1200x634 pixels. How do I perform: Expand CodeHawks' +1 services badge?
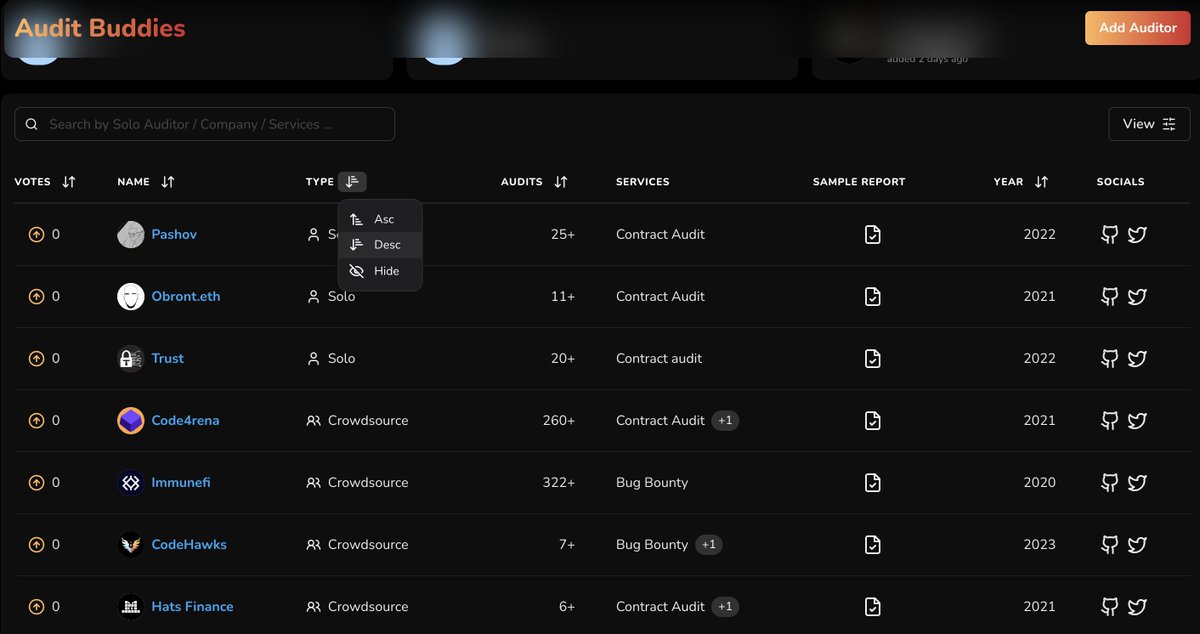708,545
